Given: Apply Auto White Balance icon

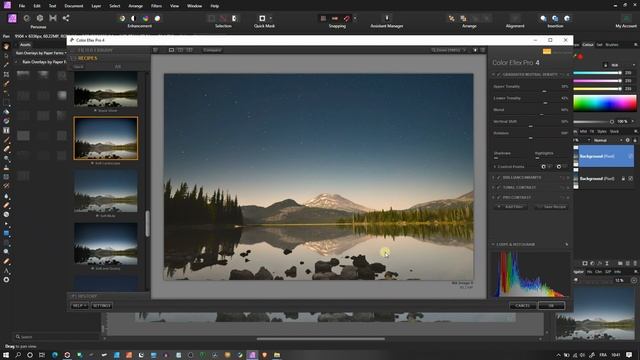Looking at the screenshot, I should point(157,18).
